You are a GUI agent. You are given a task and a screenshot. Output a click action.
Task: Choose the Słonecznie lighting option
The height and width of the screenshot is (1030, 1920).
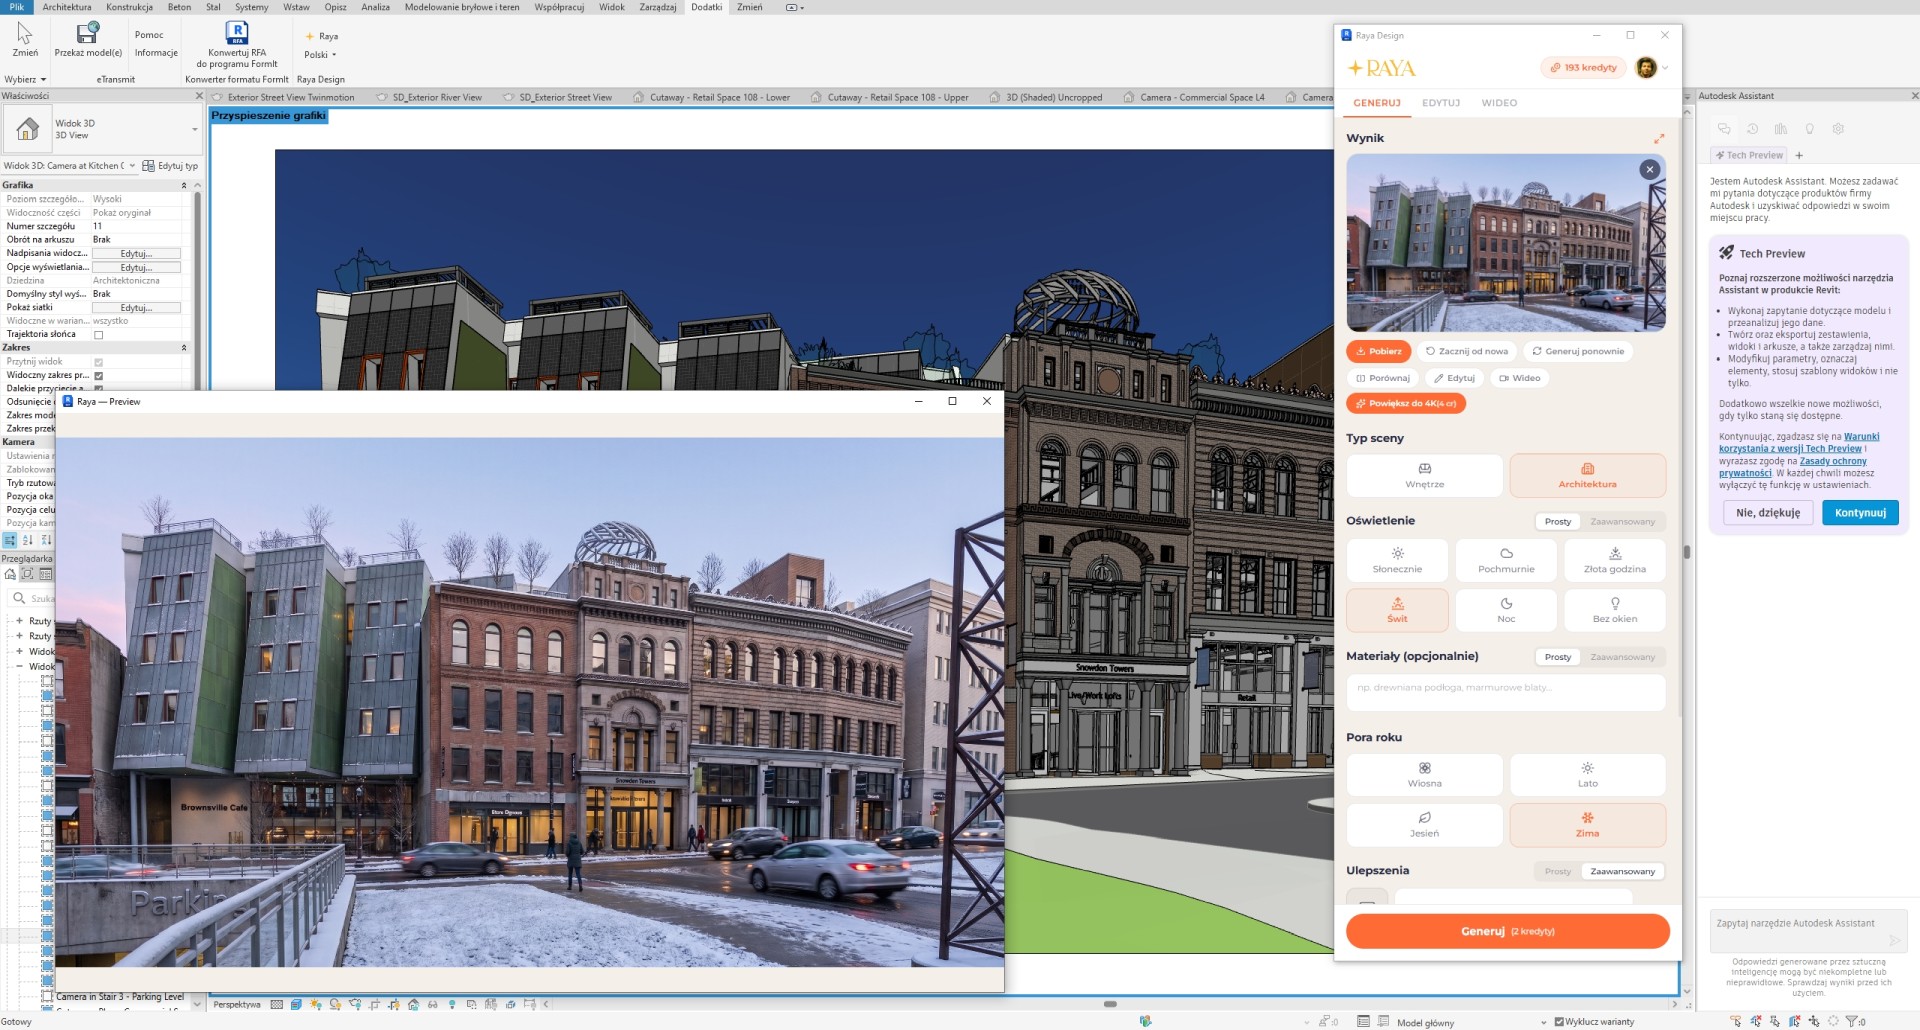pos(1397,560)
